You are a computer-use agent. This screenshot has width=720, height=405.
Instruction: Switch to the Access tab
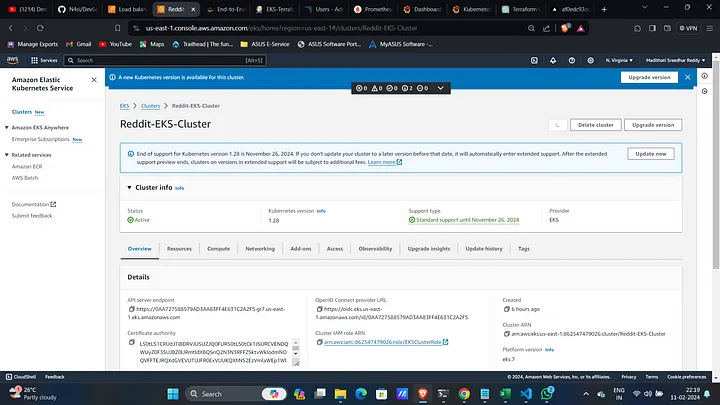point(335,248)
